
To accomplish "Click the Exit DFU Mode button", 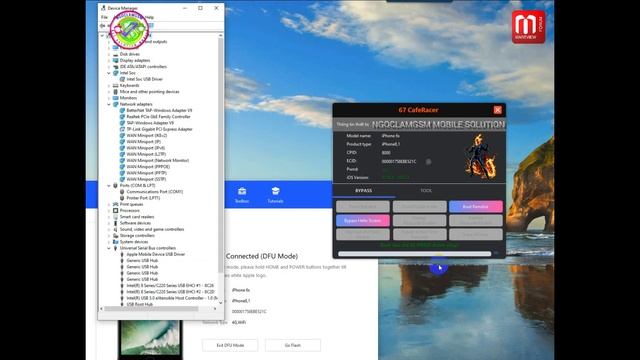I will (x=230, y=345).
